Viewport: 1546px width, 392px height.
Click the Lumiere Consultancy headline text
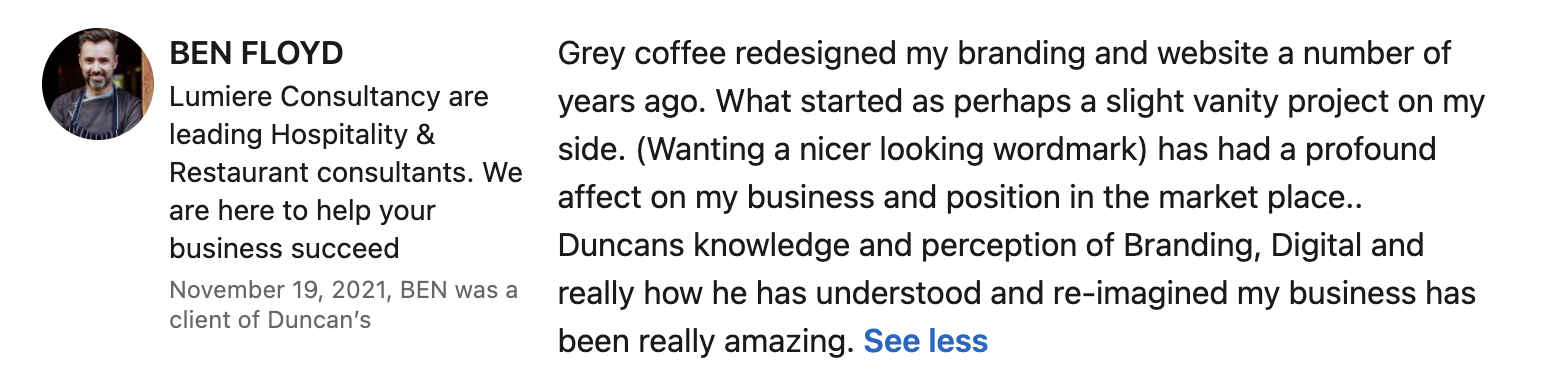pyautogui.click(x=346, y=172)
